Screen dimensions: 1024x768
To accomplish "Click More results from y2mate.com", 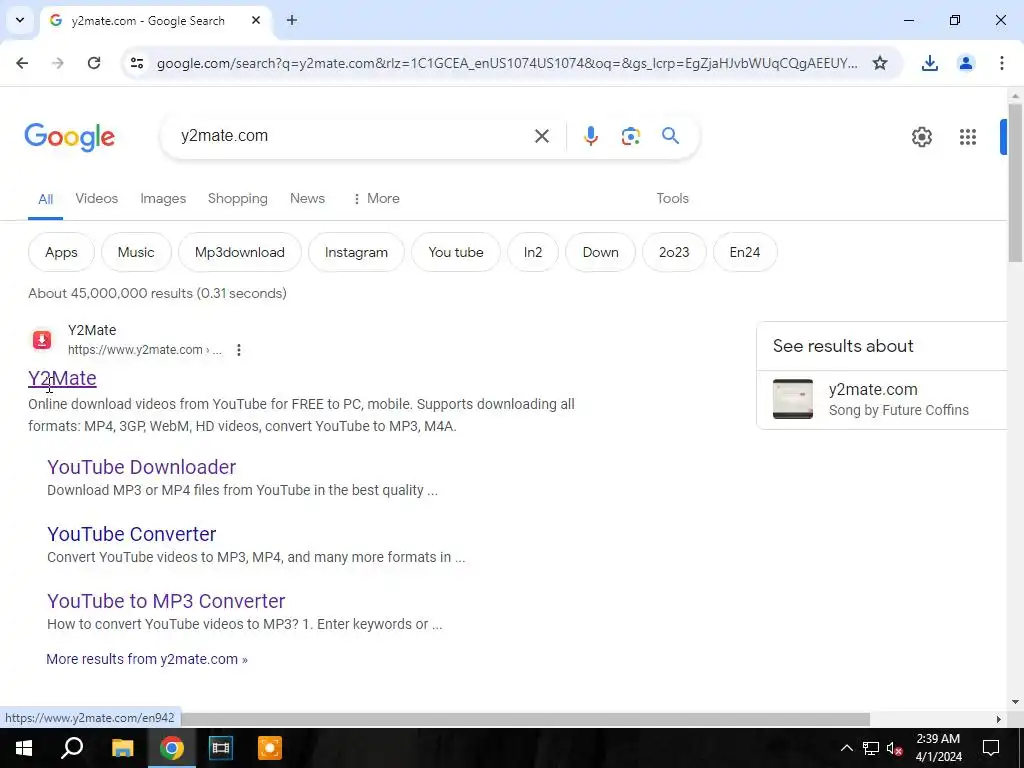I will coord(147,659).
